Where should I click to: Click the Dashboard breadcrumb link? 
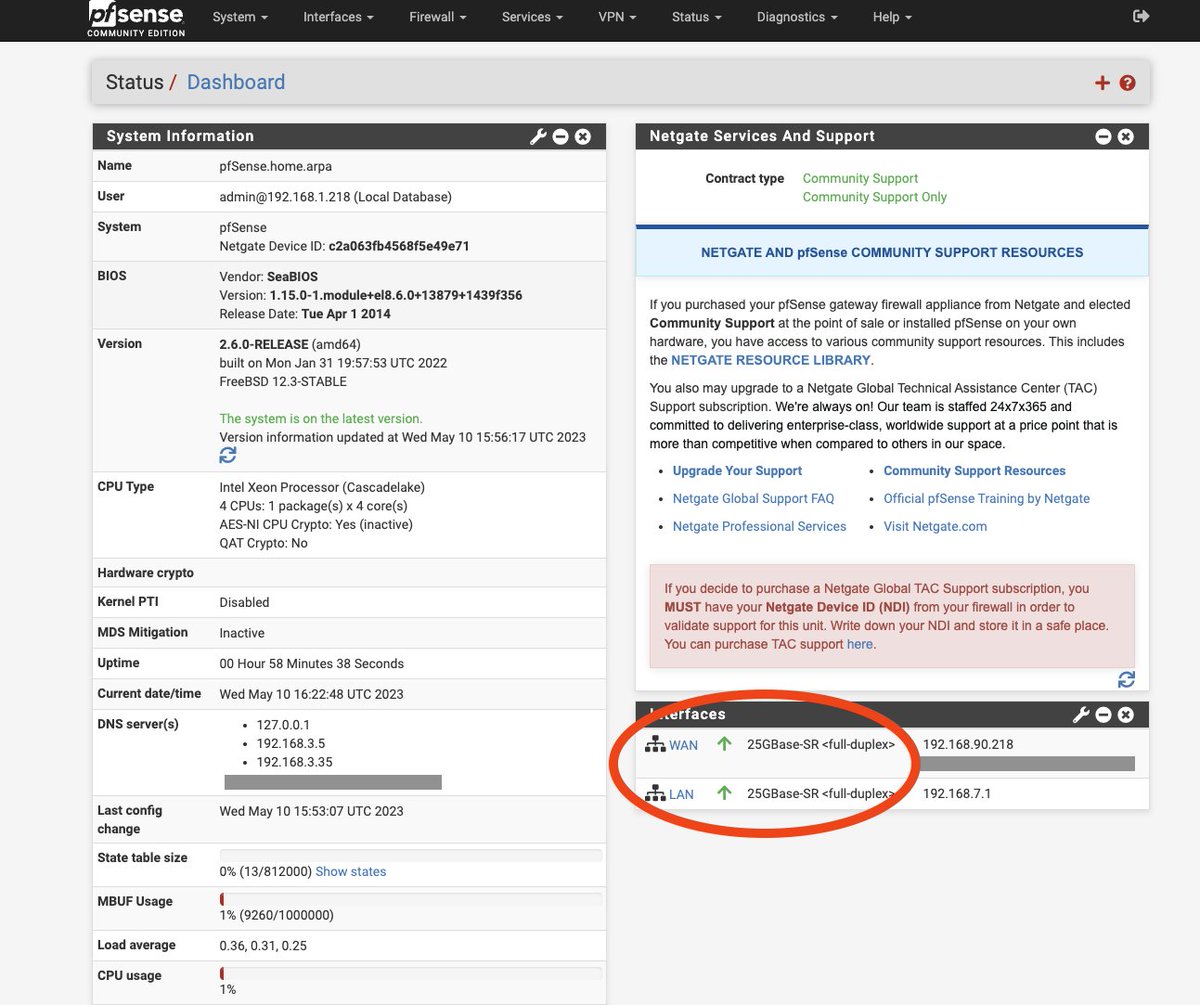click(x=236, y=83)
